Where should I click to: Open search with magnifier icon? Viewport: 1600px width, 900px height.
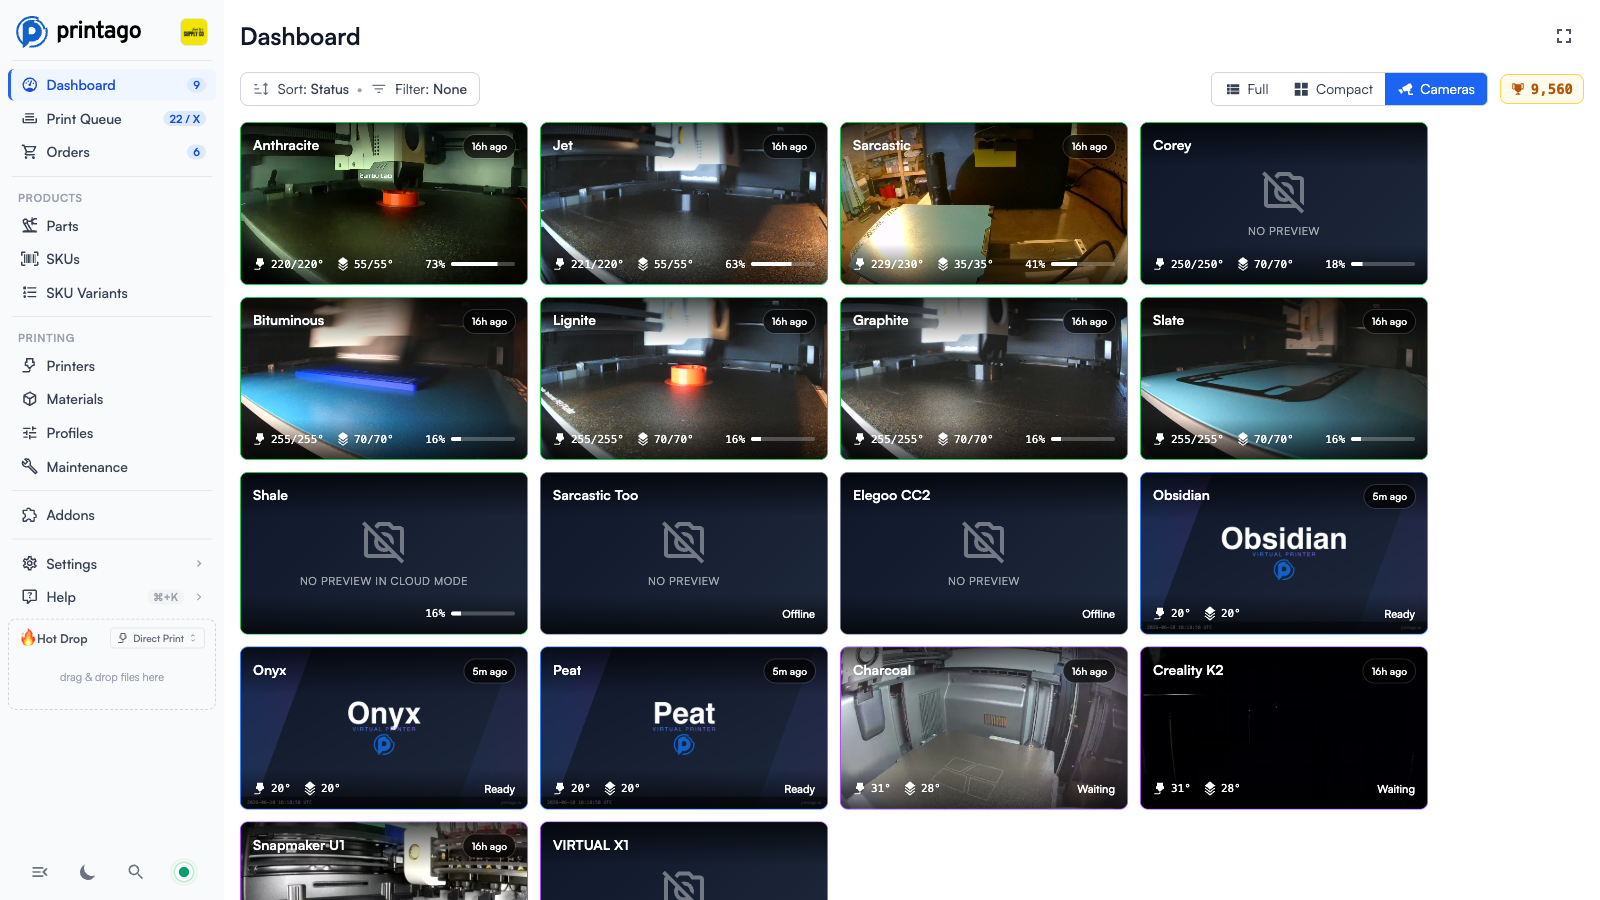click(x=136, y=872)
